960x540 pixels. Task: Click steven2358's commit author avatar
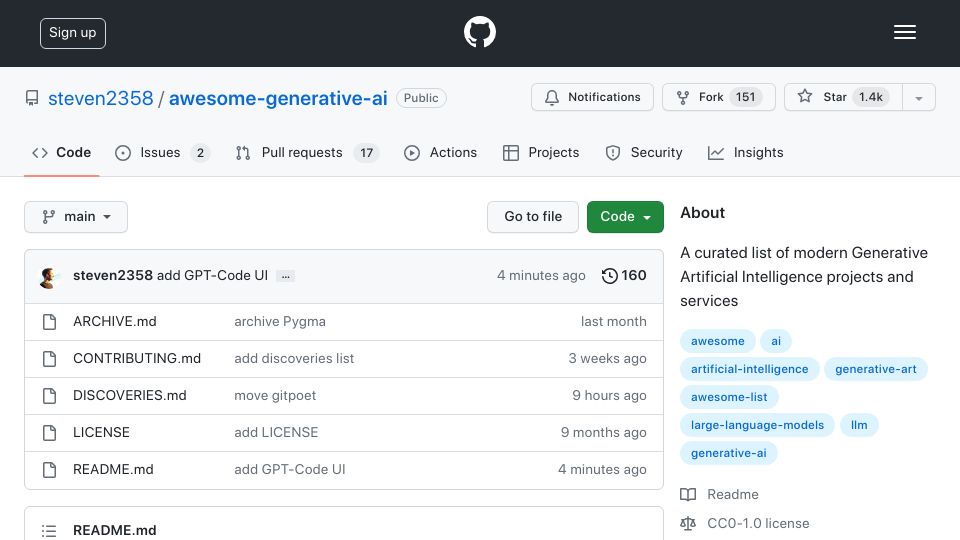(48, 277)
